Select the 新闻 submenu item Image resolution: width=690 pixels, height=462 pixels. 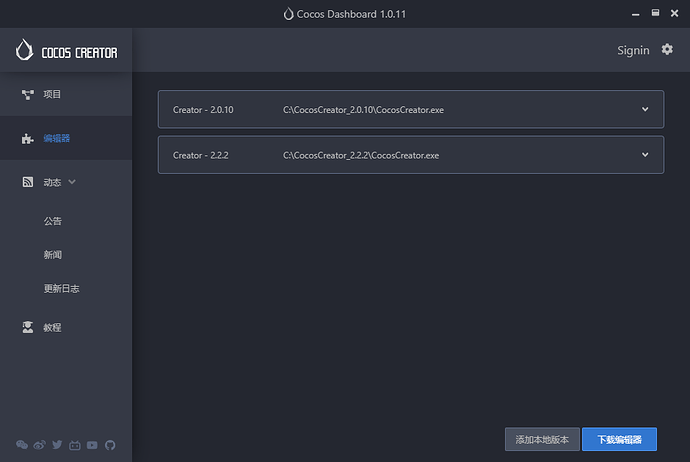53,255
